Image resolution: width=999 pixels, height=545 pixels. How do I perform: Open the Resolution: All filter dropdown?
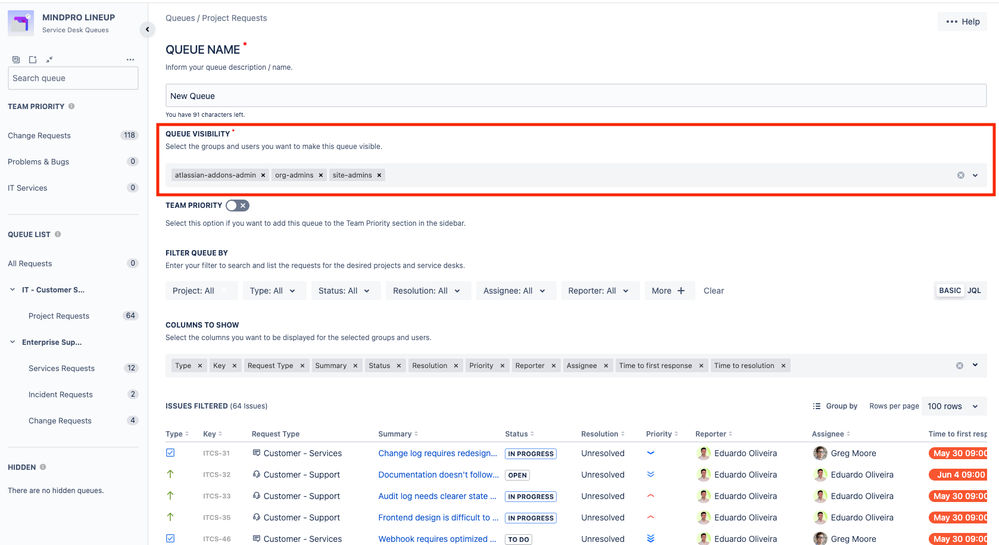(x=428, y=291)
